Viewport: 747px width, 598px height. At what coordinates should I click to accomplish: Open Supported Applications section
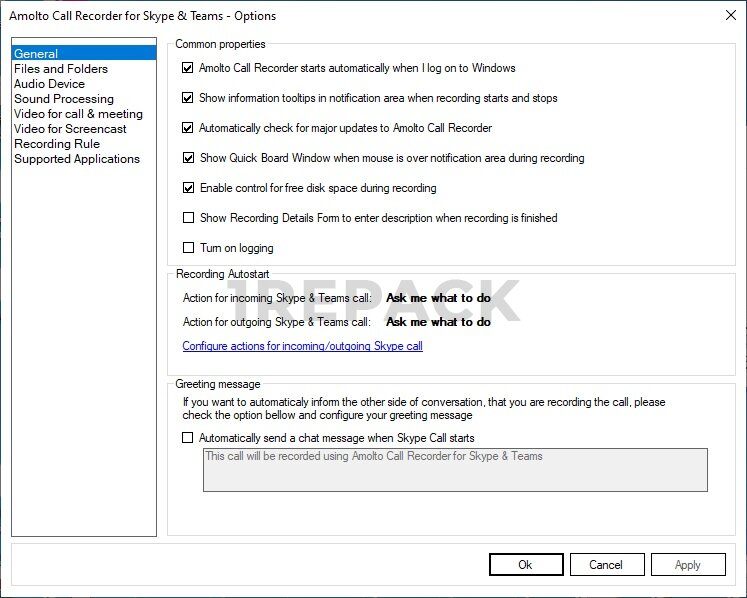pos(77,159)
